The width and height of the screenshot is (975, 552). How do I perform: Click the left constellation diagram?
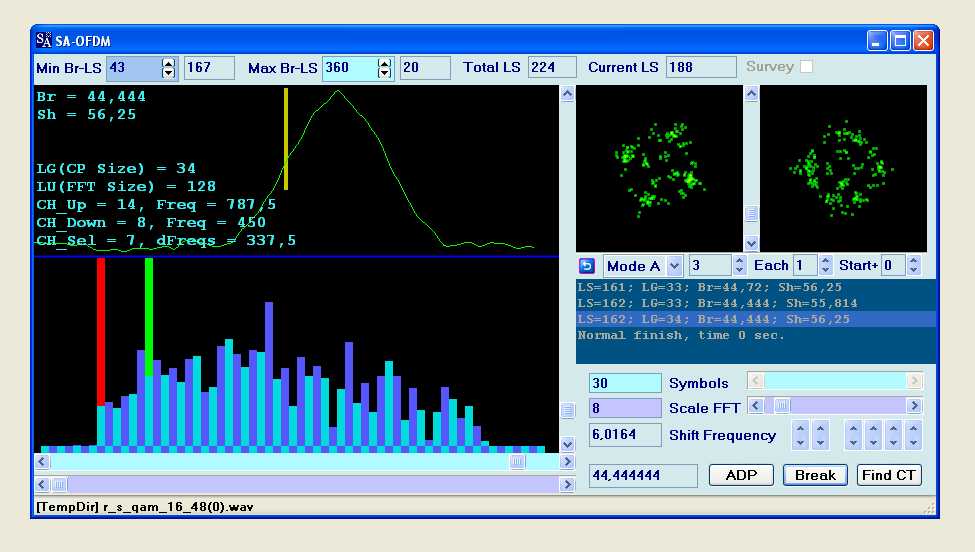click(660, 168)
